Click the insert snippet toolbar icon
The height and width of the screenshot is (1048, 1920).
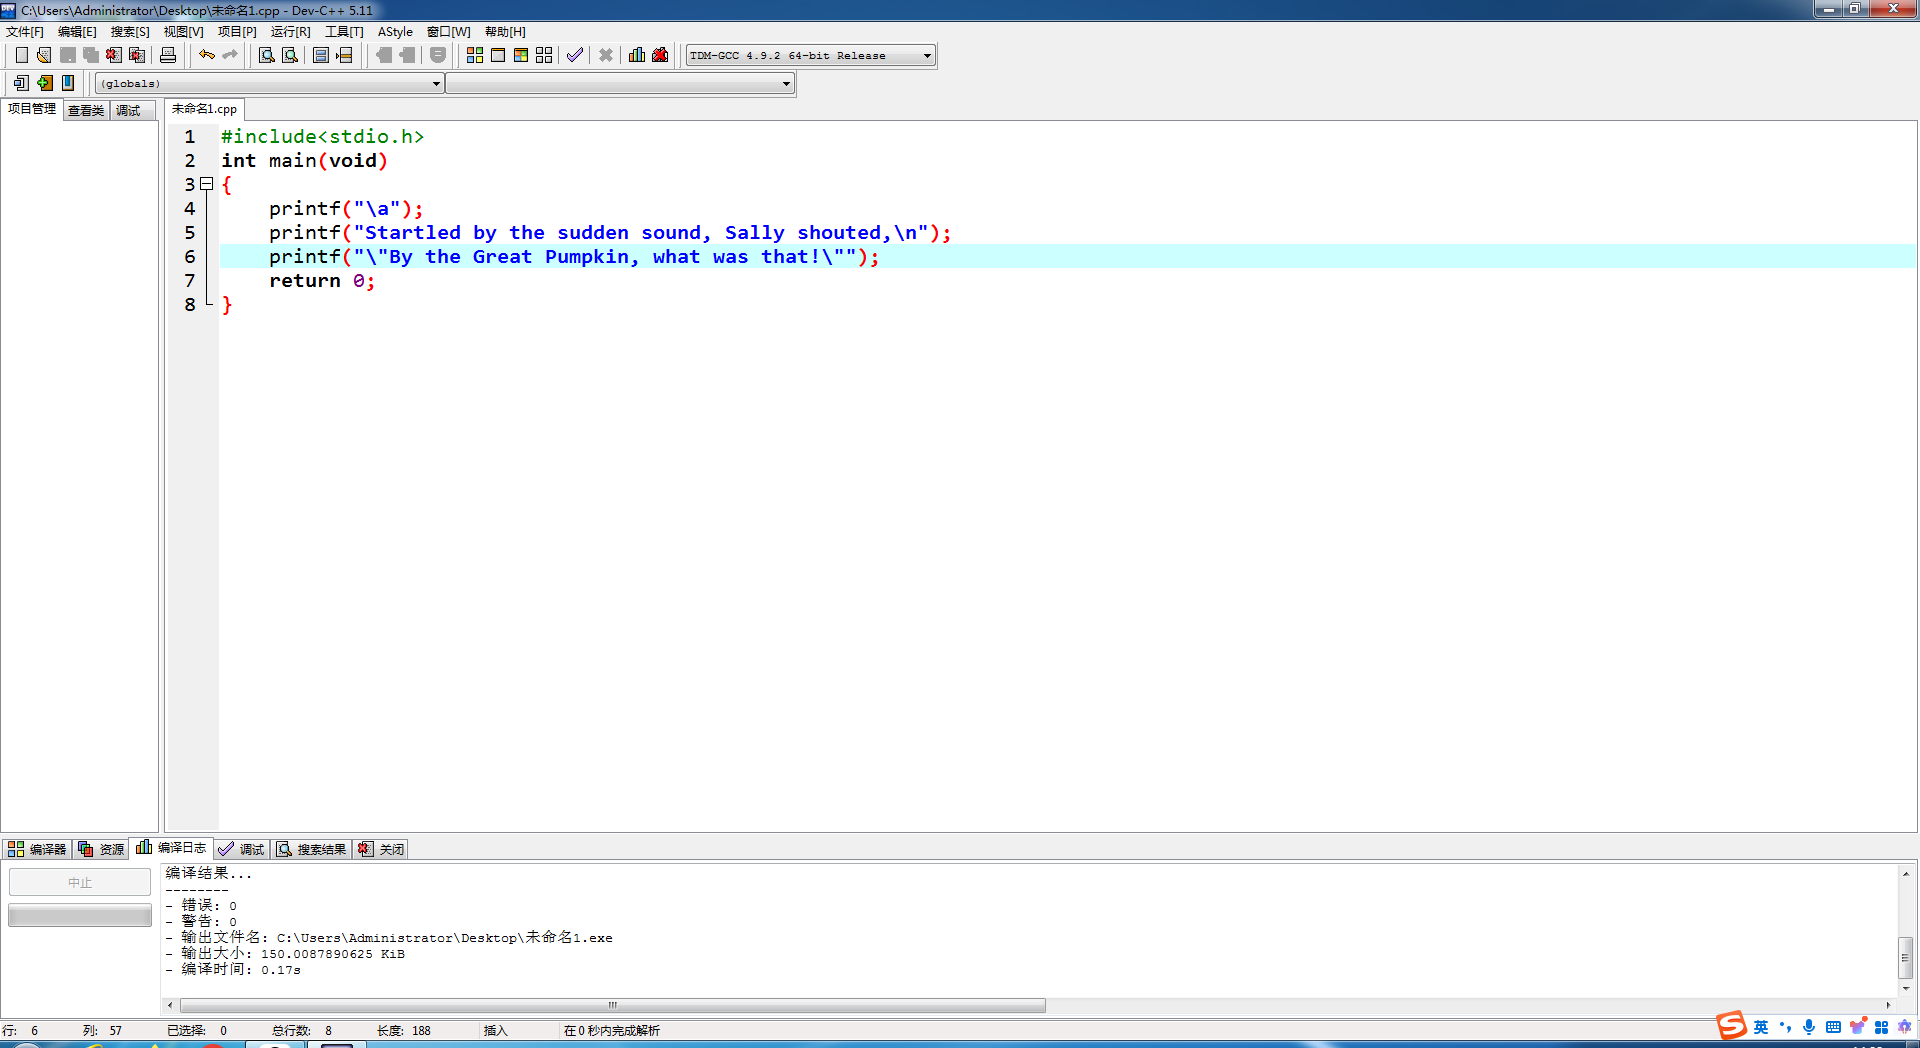click(21, 83)
